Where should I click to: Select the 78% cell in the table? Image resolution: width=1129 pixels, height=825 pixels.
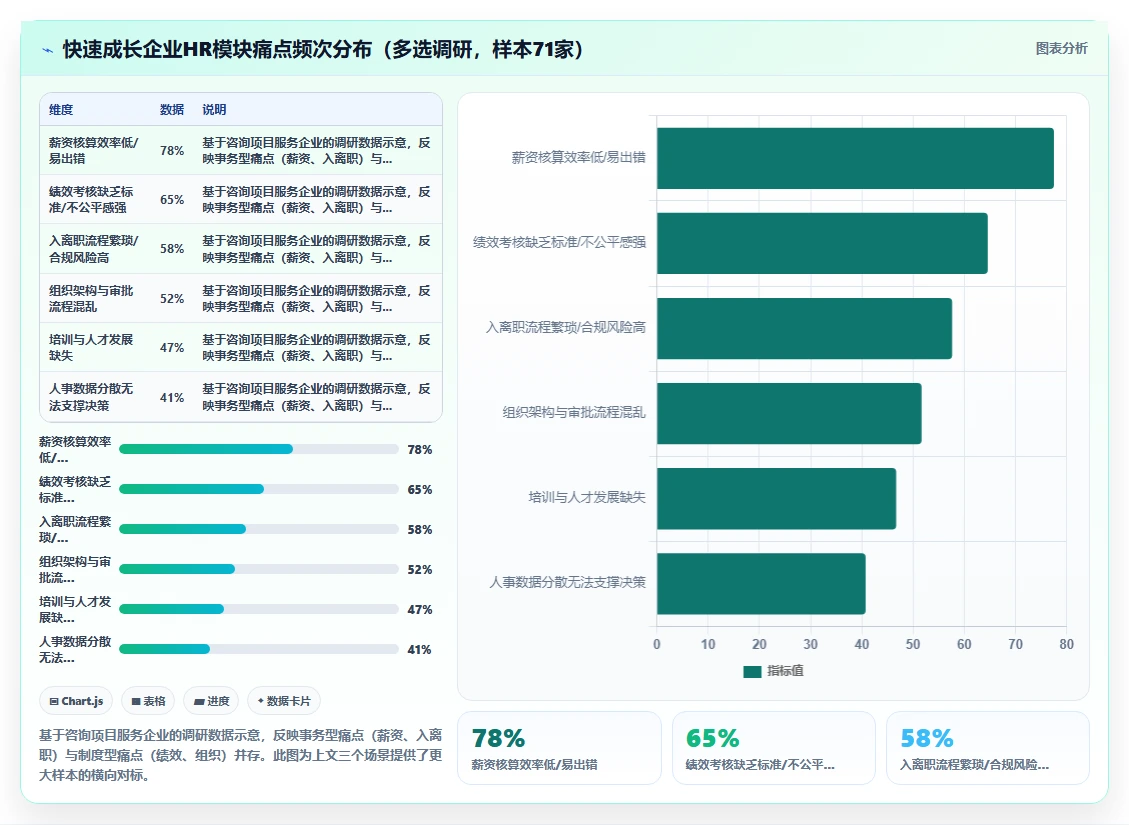tap(172, 150)
